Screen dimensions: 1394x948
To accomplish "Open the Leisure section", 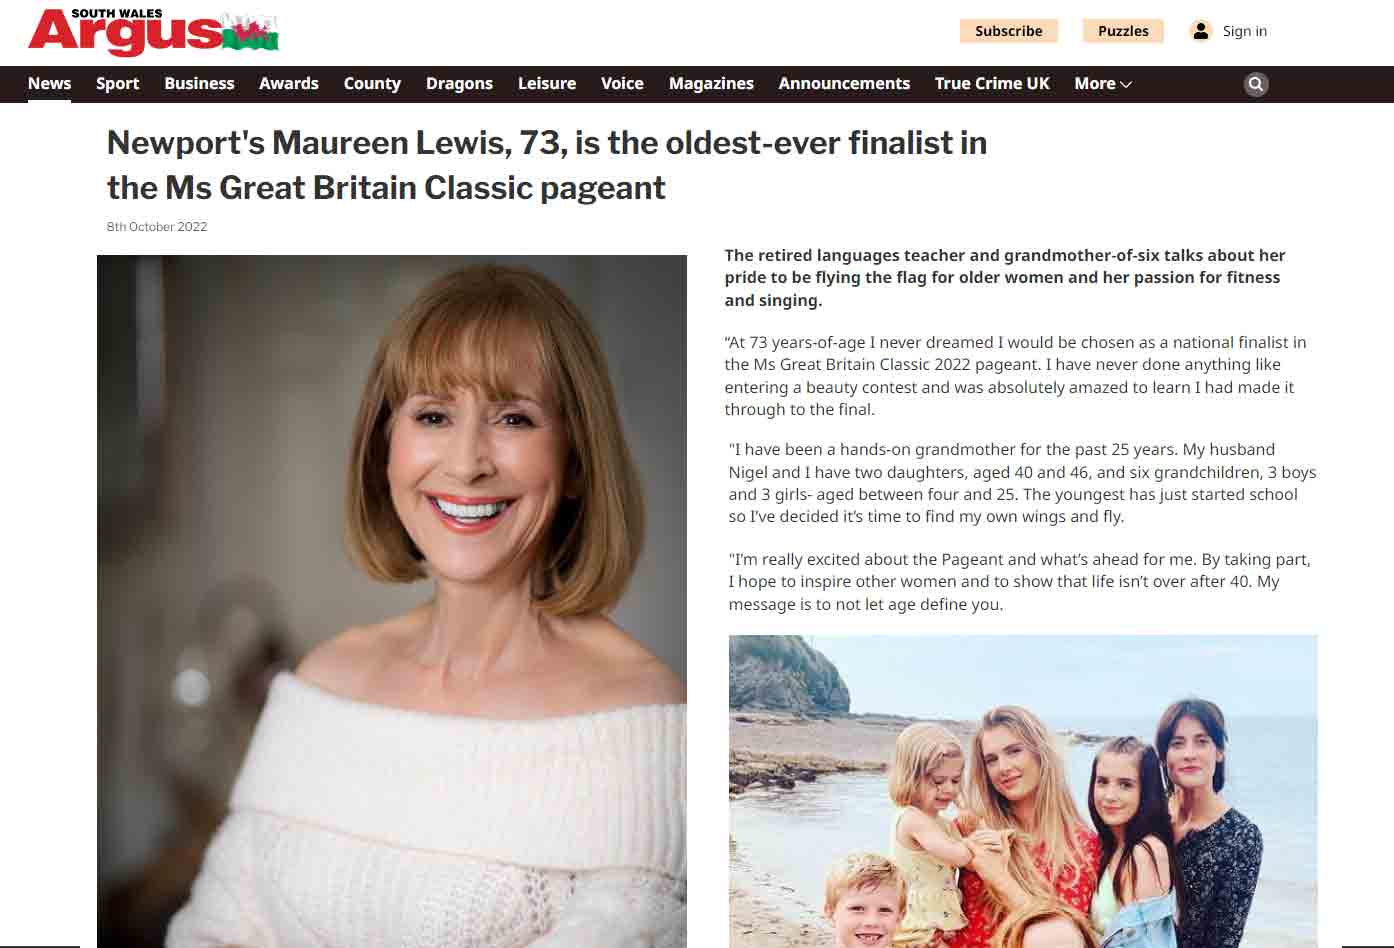I will 547,84.
